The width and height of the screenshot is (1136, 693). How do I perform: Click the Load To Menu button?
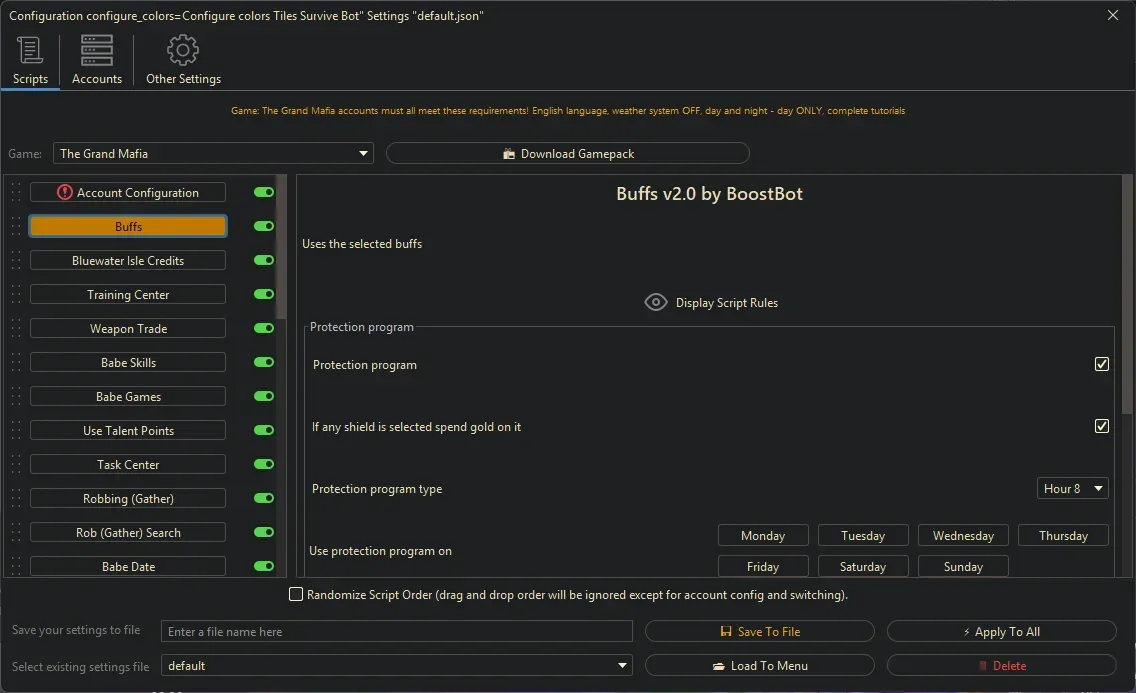click(759, 665)
